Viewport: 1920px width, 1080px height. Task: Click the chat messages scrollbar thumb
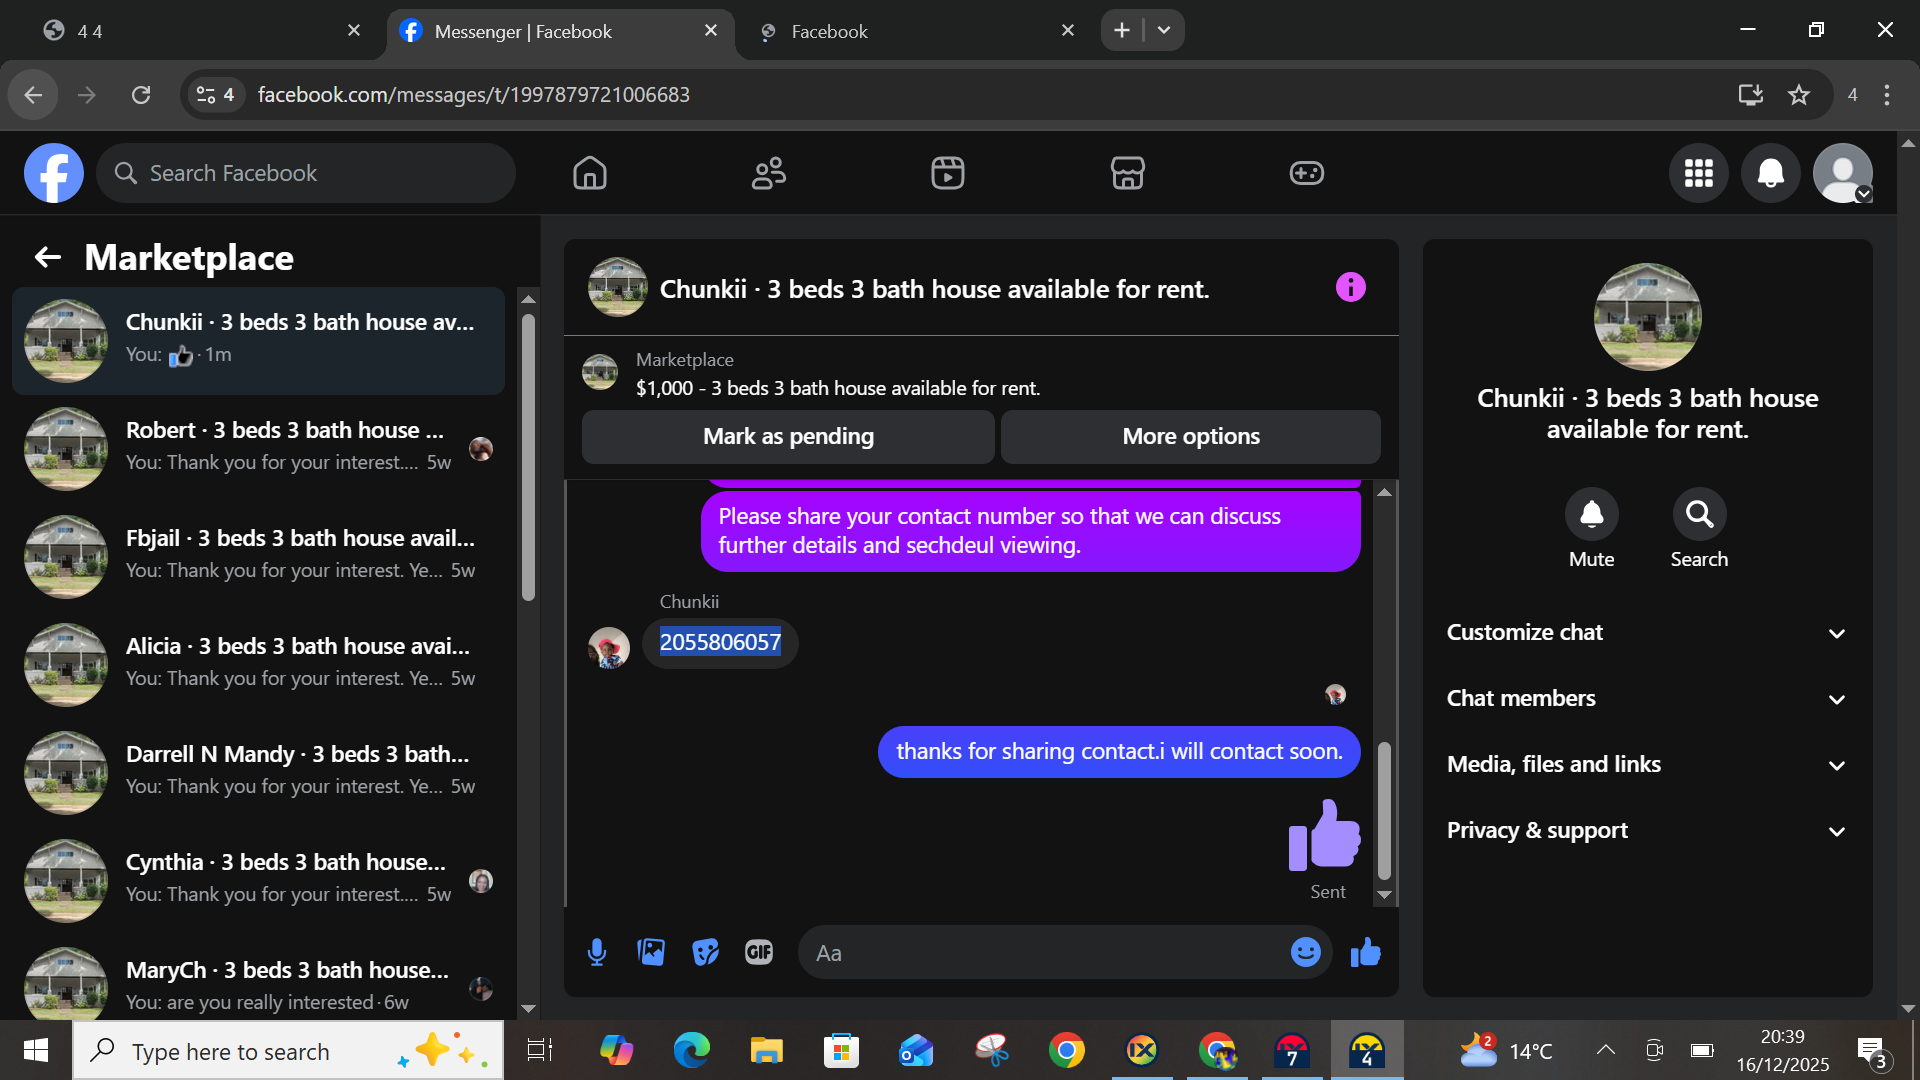(1385, 810)
